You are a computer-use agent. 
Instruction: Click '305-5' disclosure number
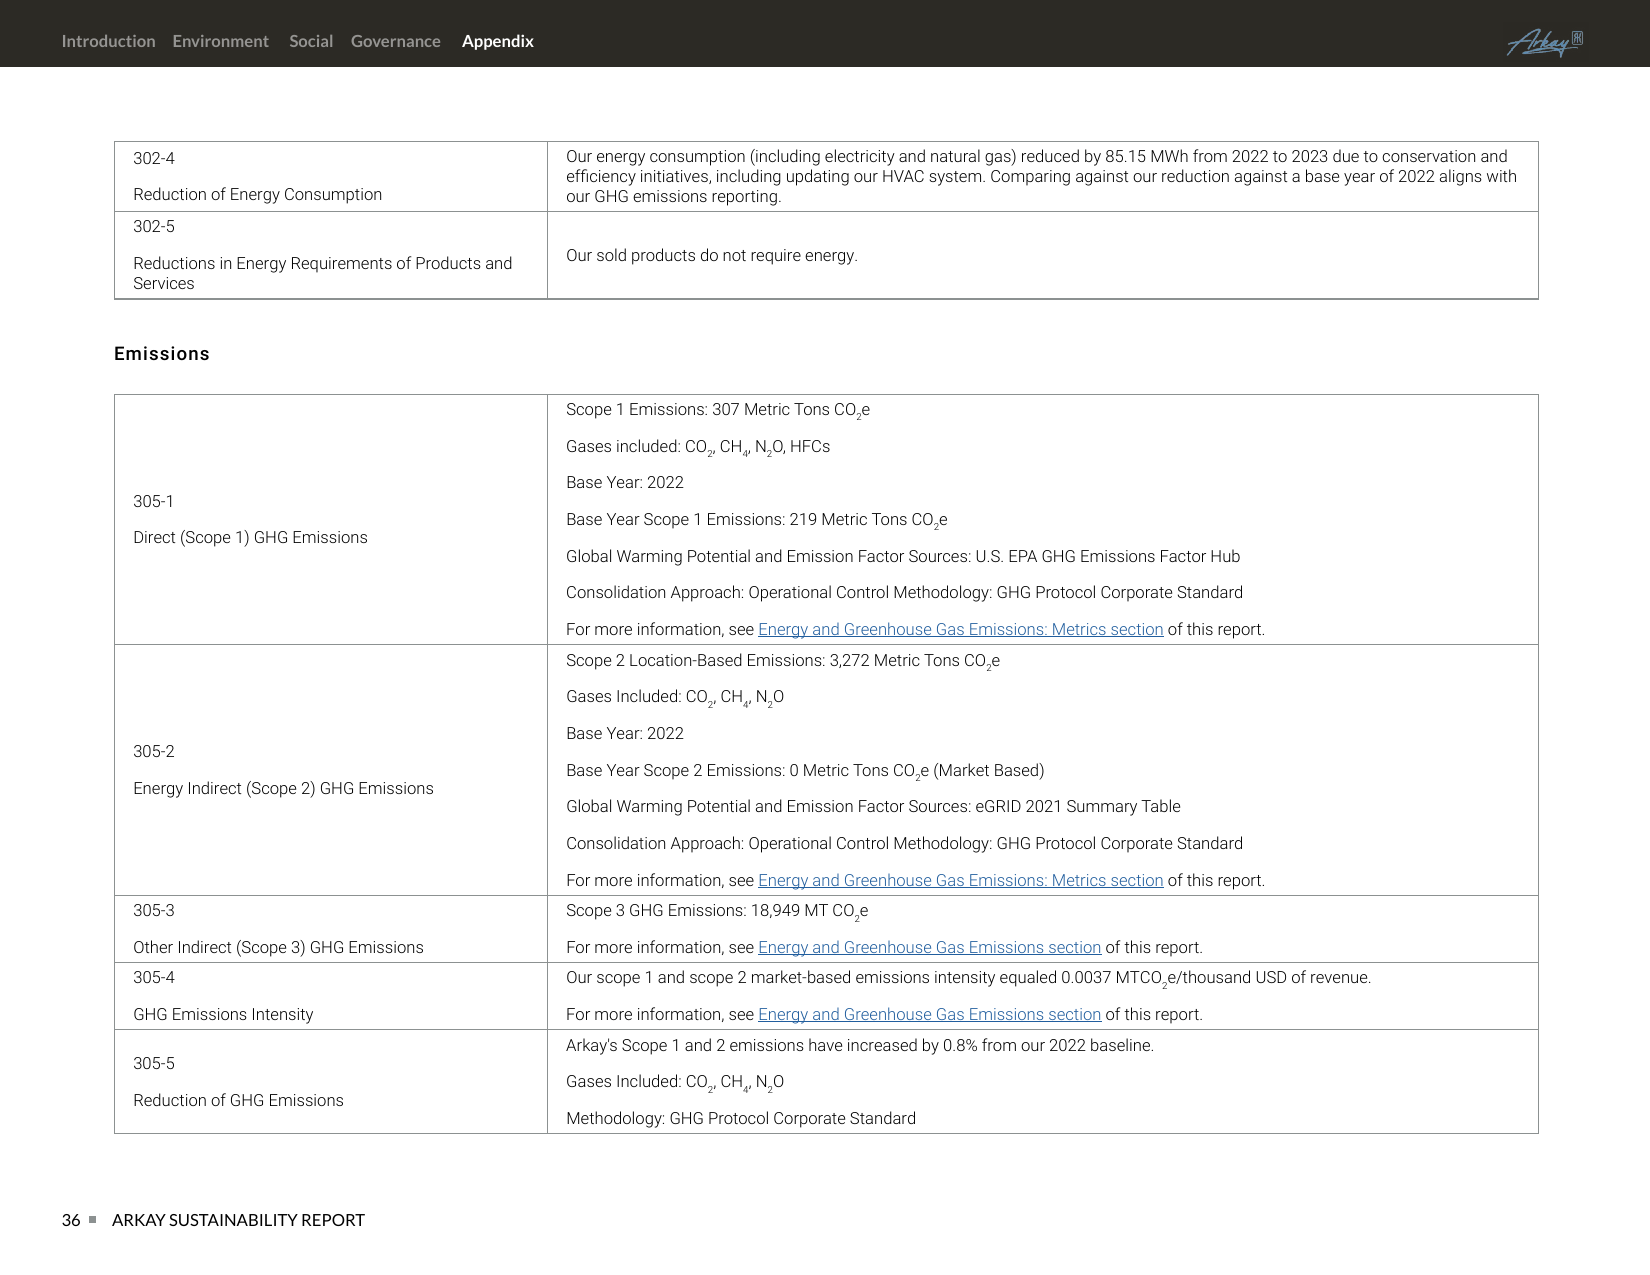click(x=154, y=1063)
